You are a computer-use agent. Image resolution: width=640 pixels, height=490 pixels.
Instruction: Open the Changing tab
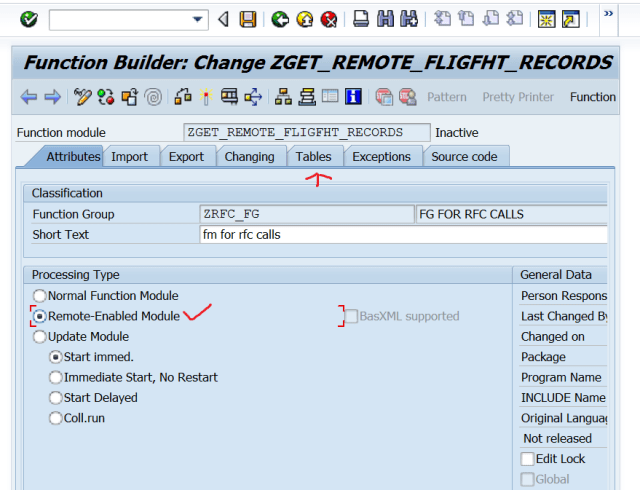[x=249, y=157]
